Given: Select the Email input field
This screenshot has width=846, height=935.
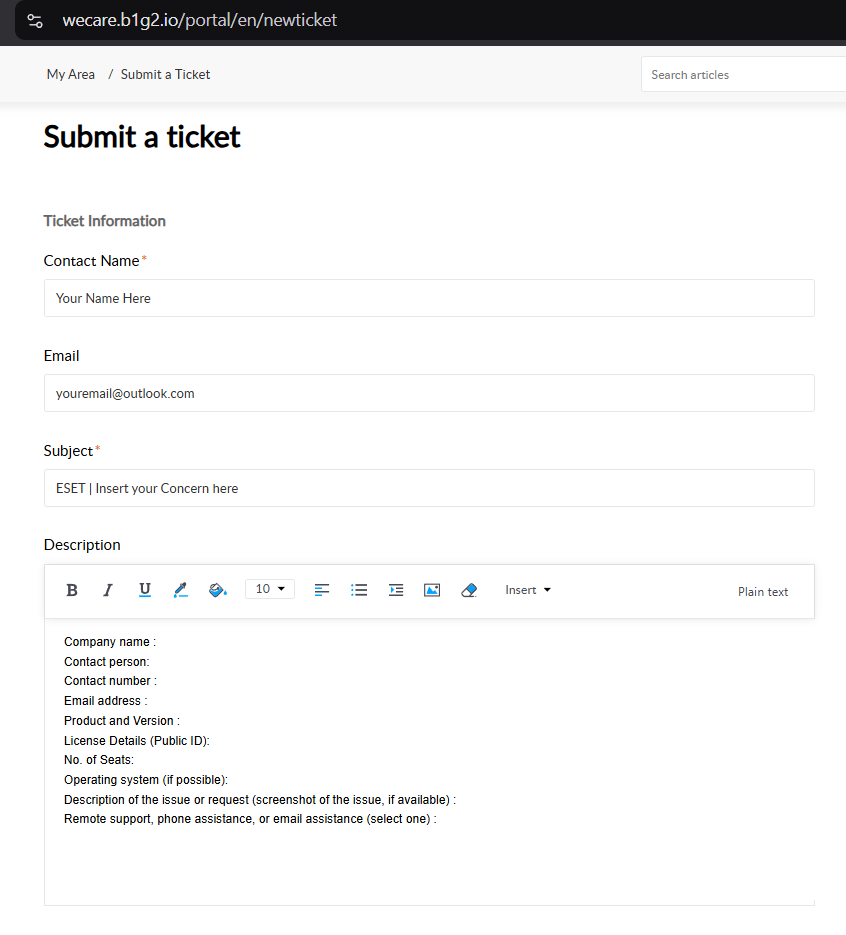Looking at the screenshot, I should (x=429, y=393).
